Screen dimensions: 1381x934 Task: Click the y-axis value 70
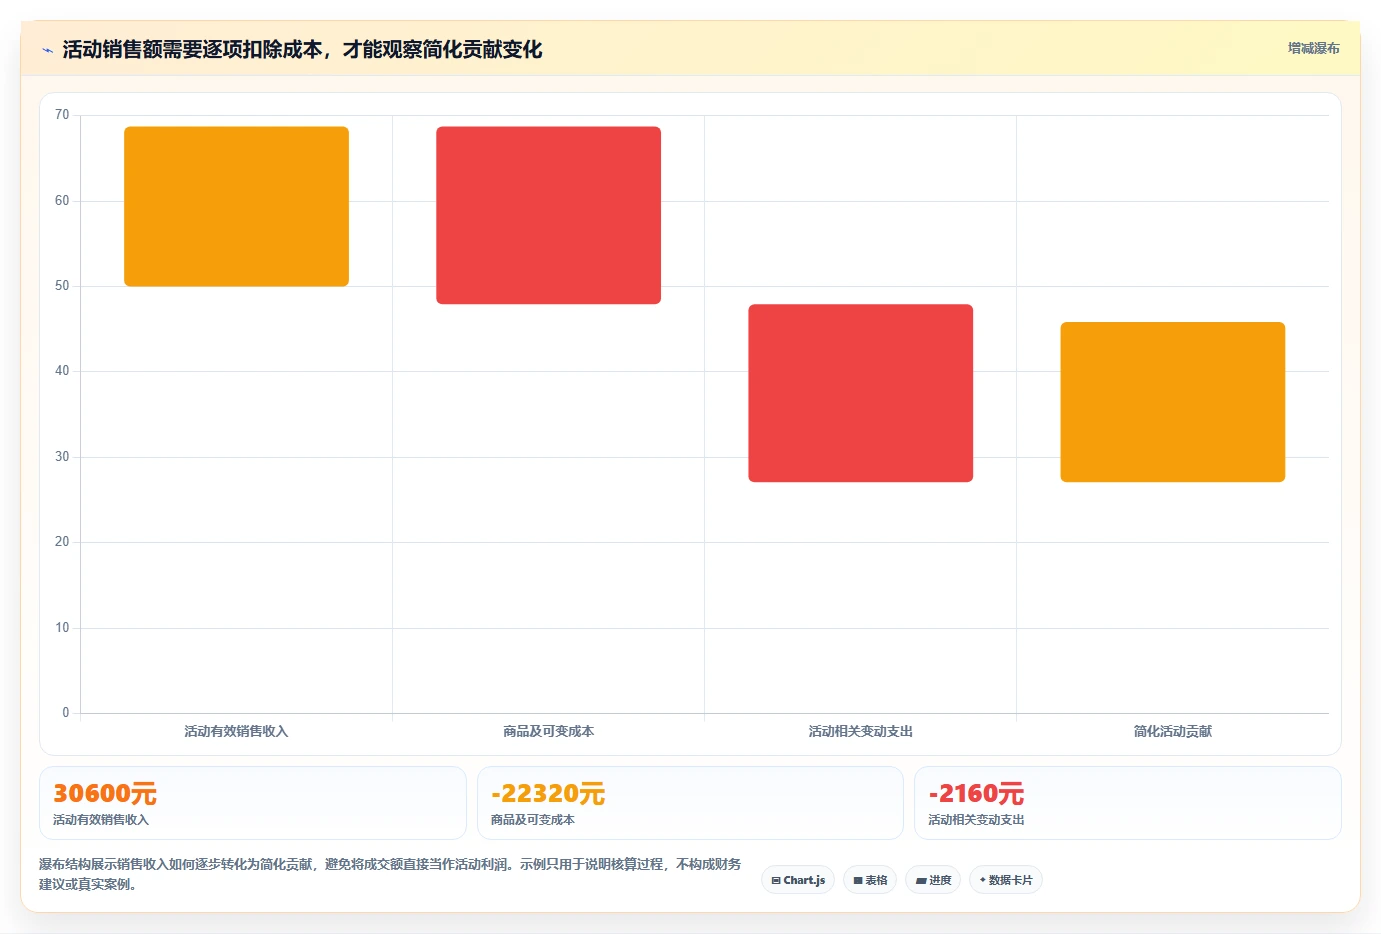tap(62, 115)
